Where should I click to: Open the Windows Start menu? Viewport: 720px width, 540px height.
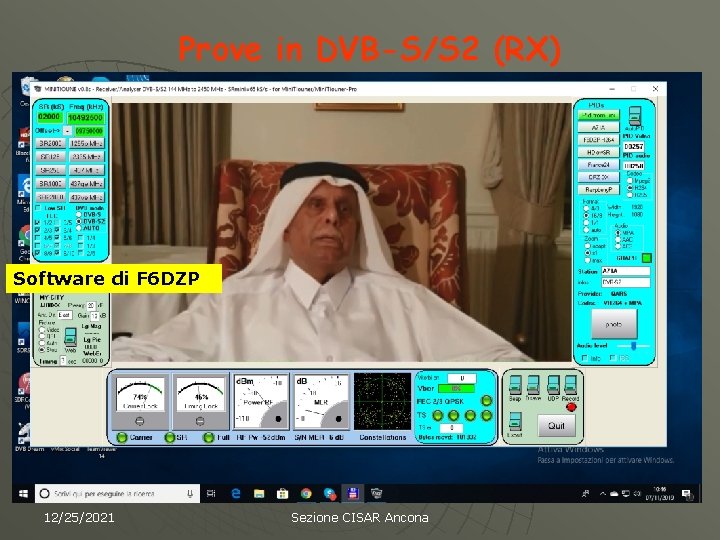(x=23, y=494)
